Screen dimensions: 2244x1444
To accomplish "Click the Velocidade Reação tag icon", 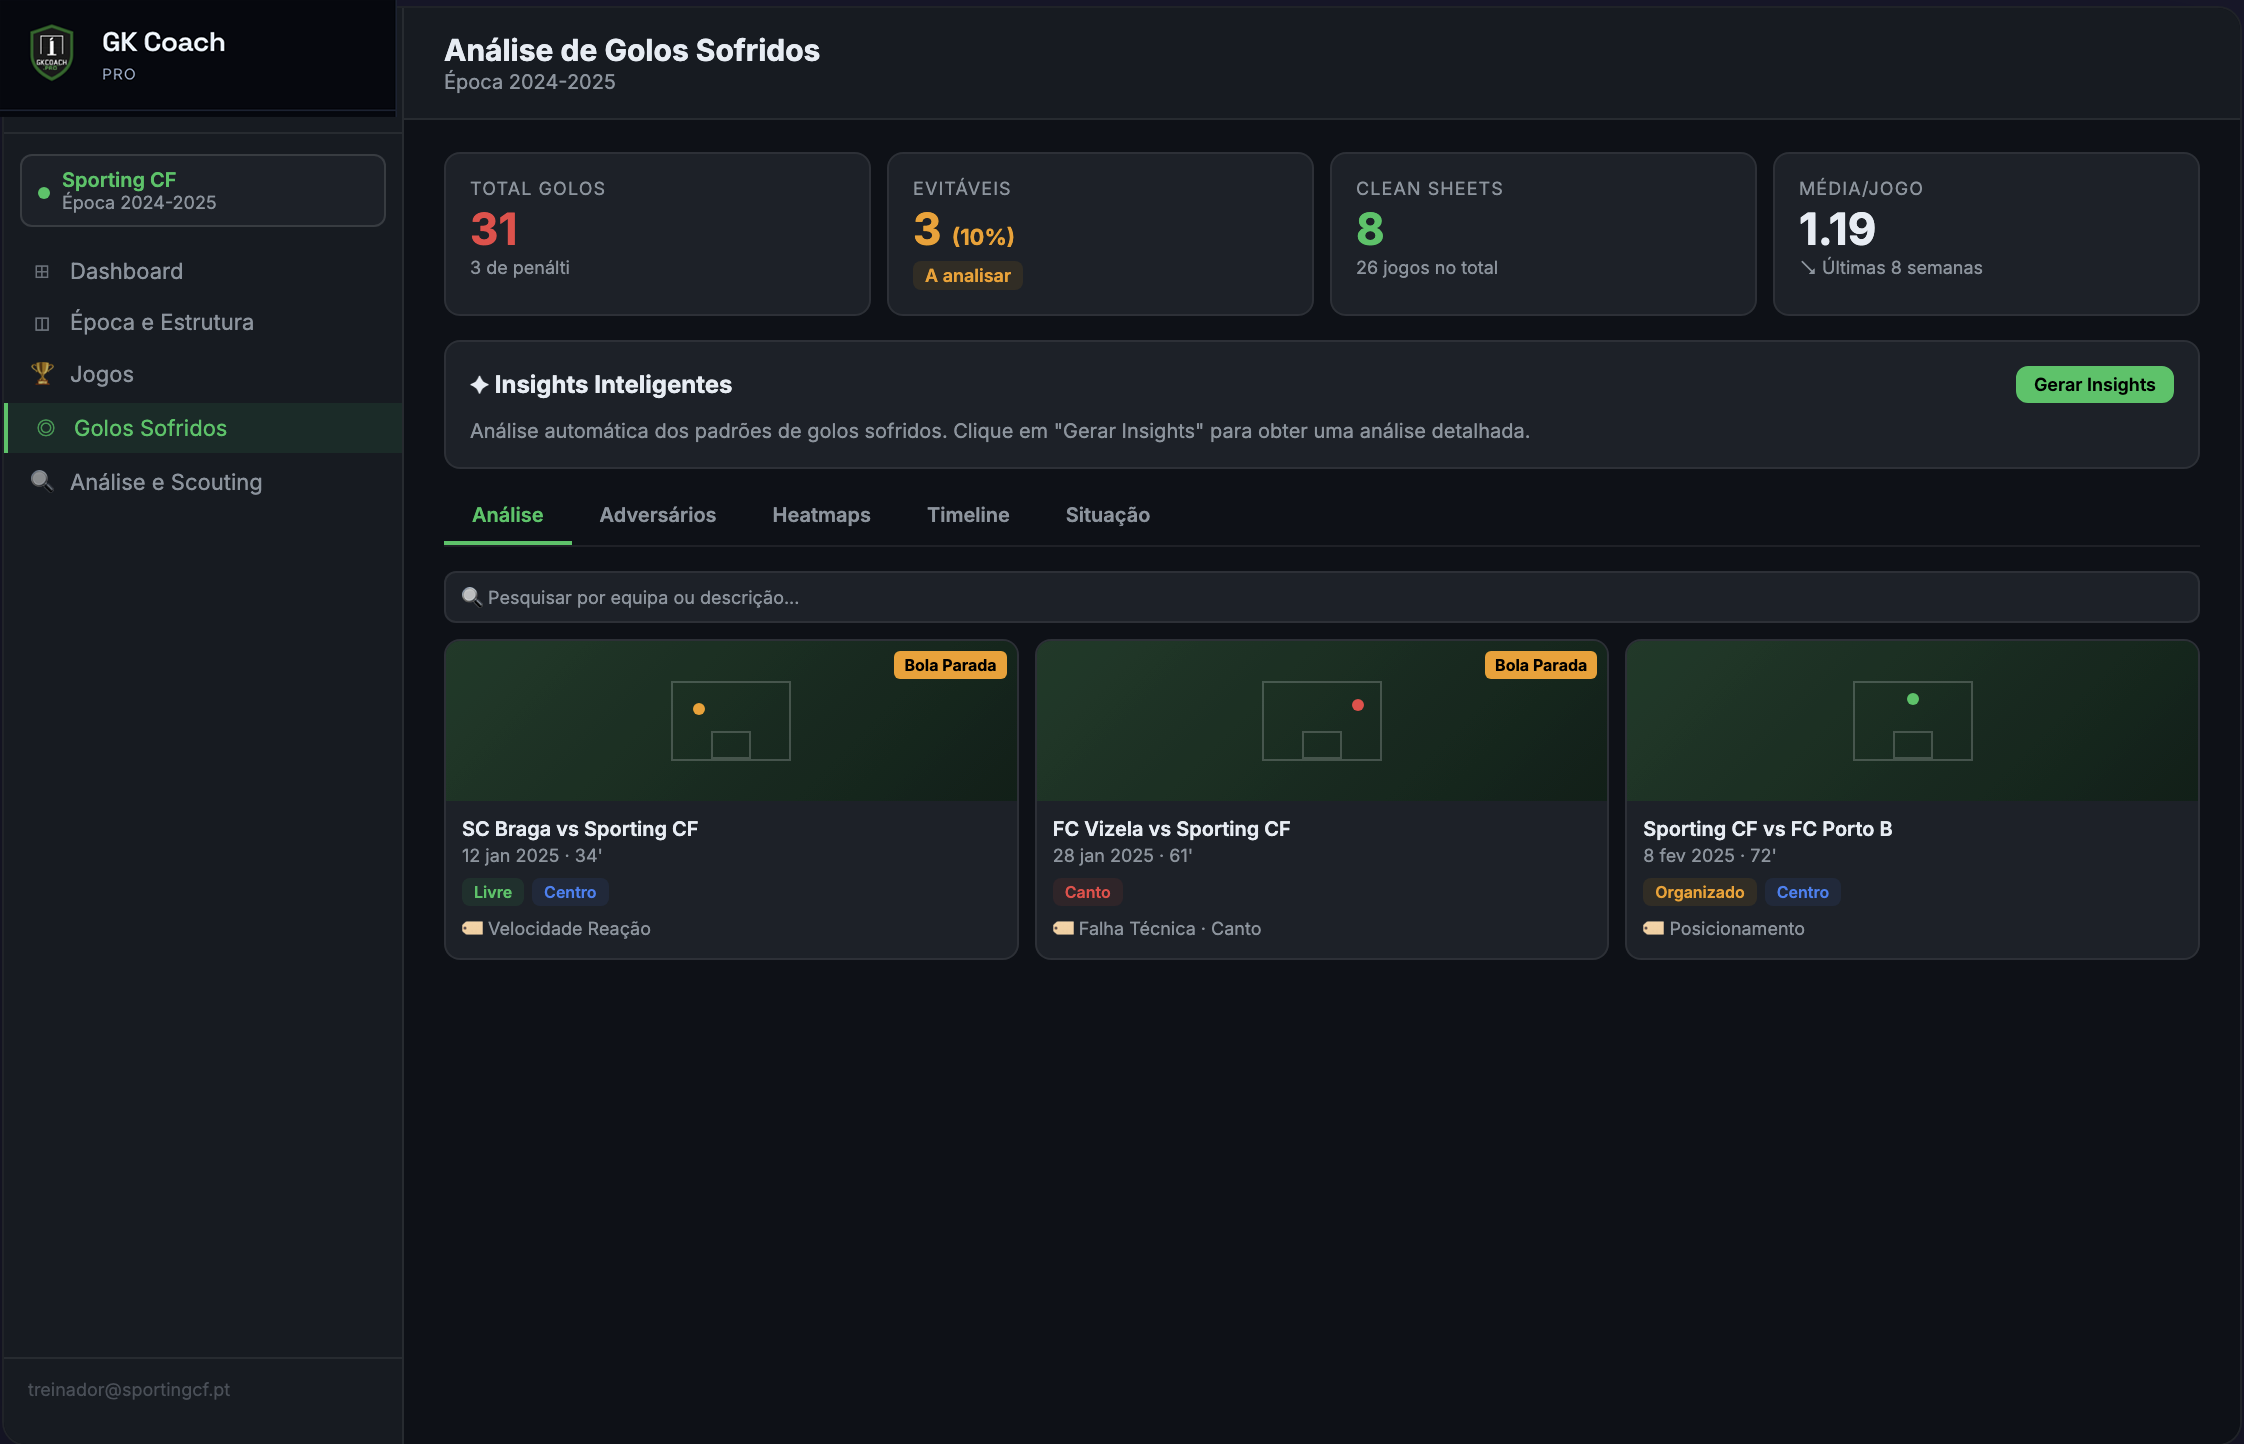I will coord(472,928).
